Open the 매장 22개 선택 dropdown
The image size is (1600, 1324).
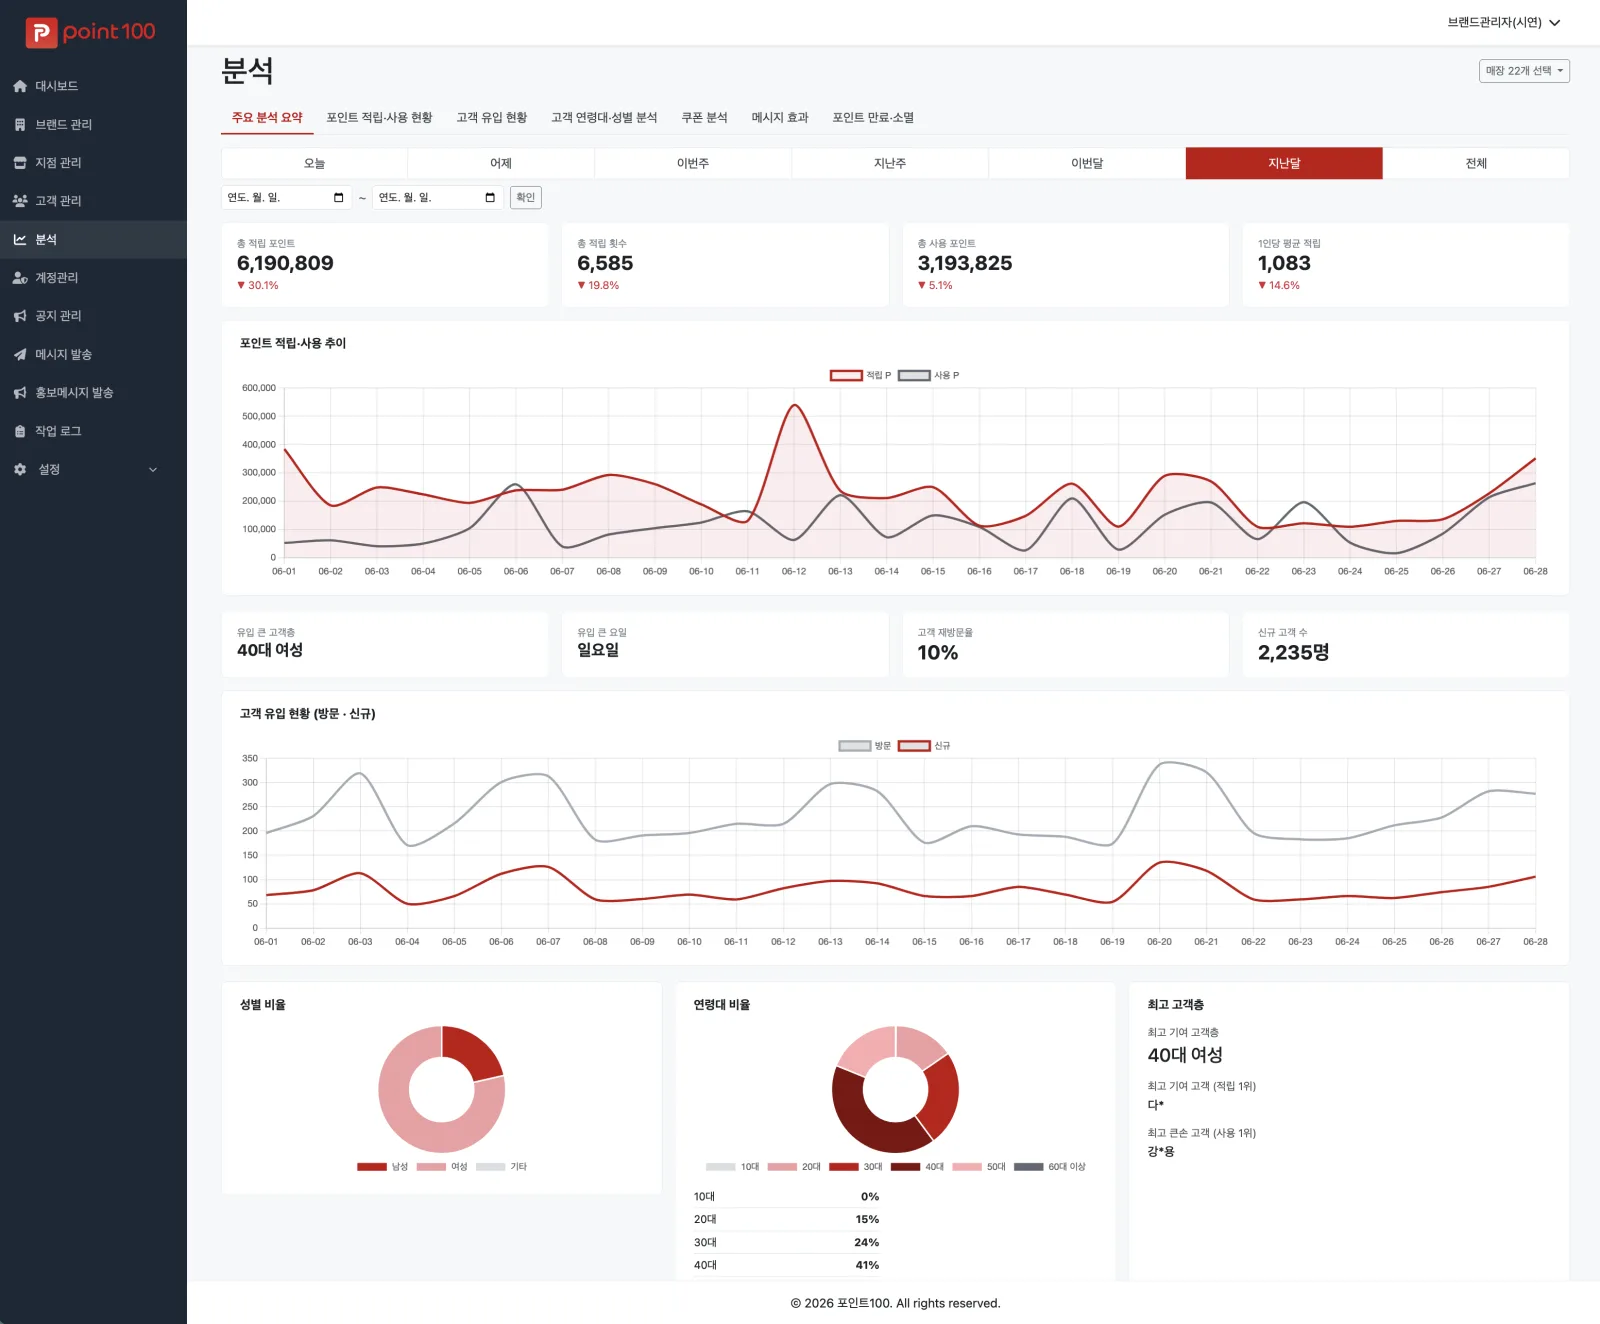coord(1524,71)
